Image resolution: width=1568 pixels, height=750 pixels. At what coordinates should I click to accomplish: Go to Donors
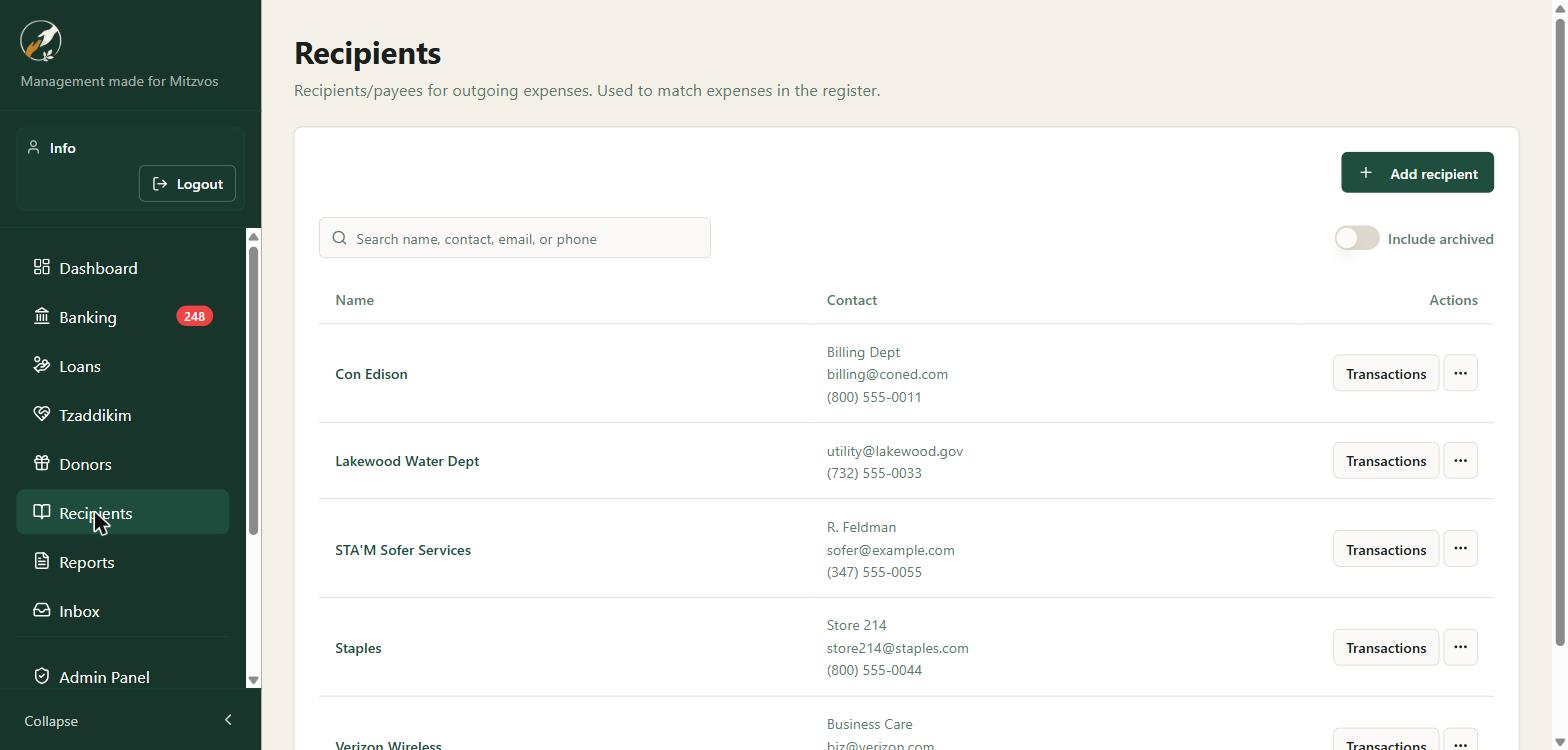coord(123,464)
